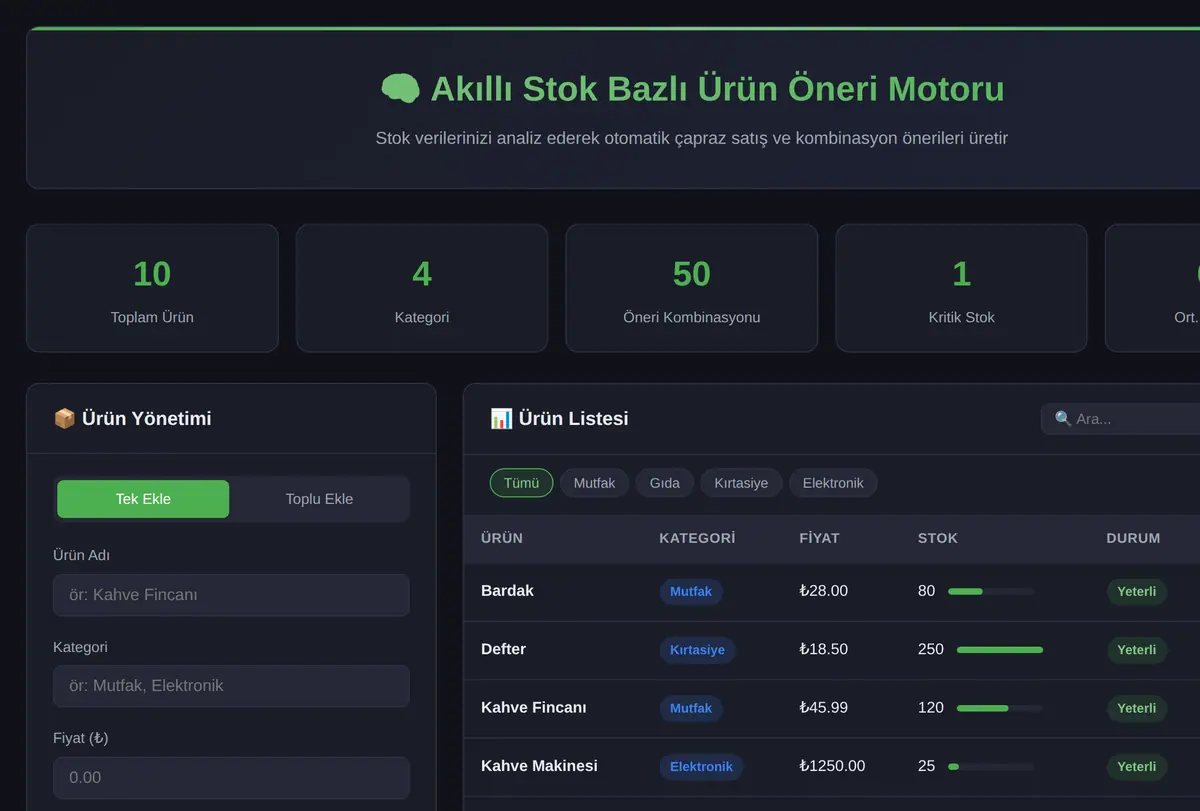Switch to Tek Ekle tab
The width and height of the screenshot is (1200, 811).
[143, 499]
